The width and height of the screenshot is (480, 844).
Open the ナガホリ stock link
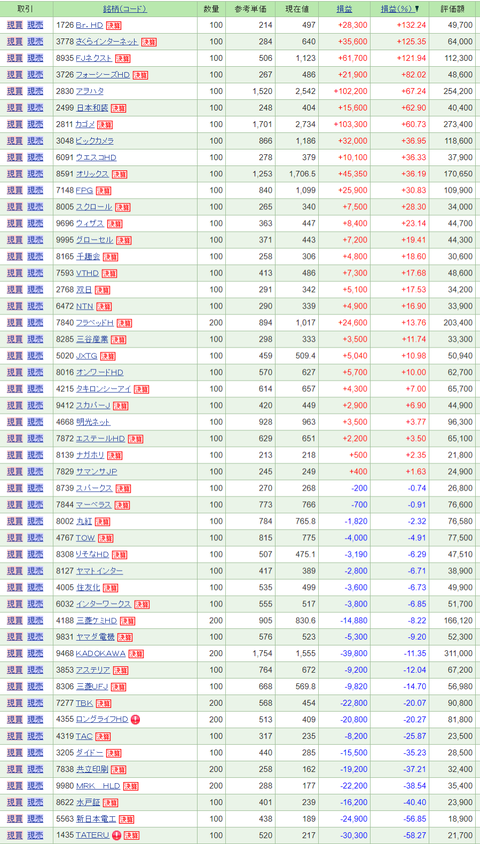pos(90,456)
